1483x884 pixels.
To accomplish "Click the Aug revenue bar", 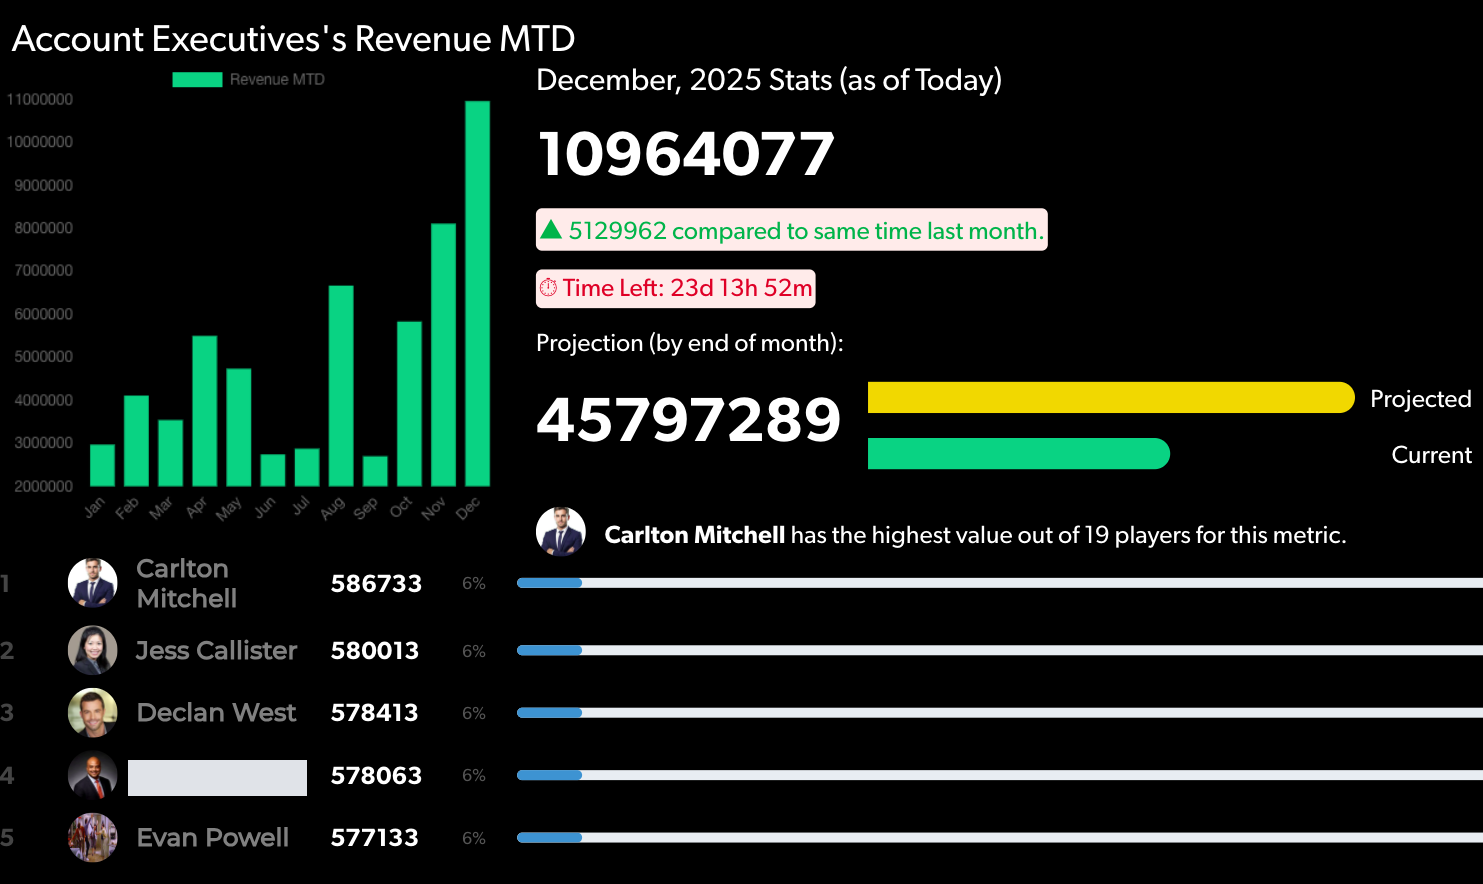I will [341, 386].
